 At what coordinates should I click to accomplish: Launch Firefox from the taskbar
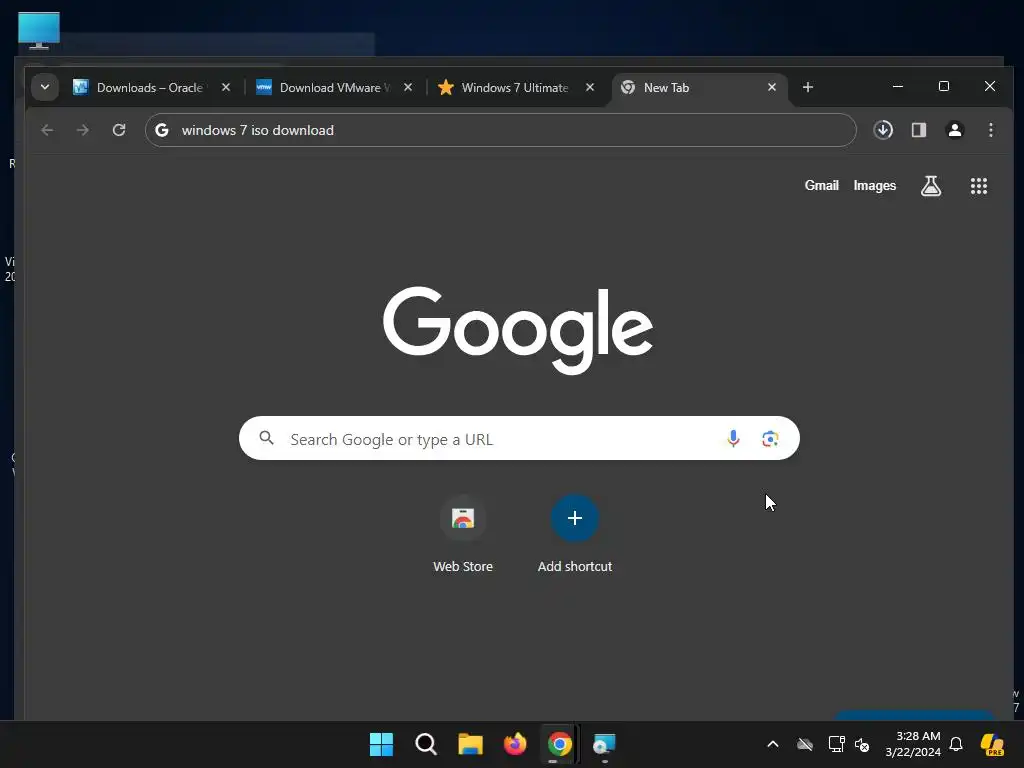pyautogui.click(x=515, y=744)
